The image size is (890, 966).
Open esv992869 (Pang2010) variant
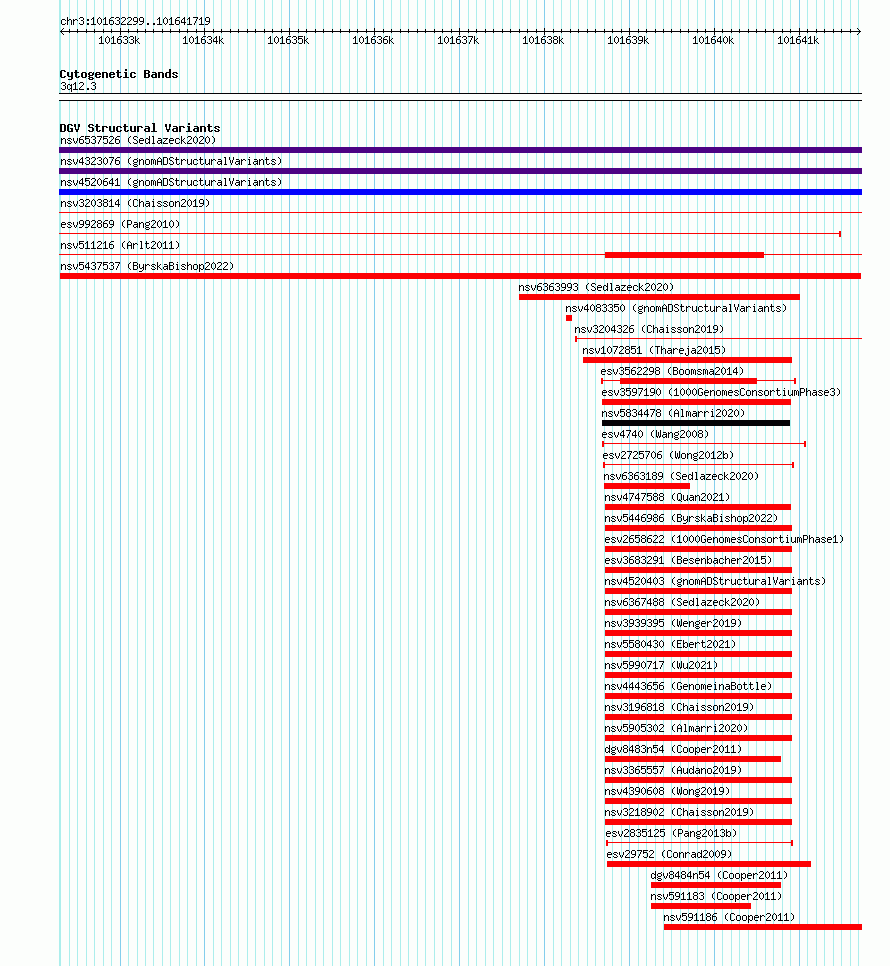click(120, 224)
